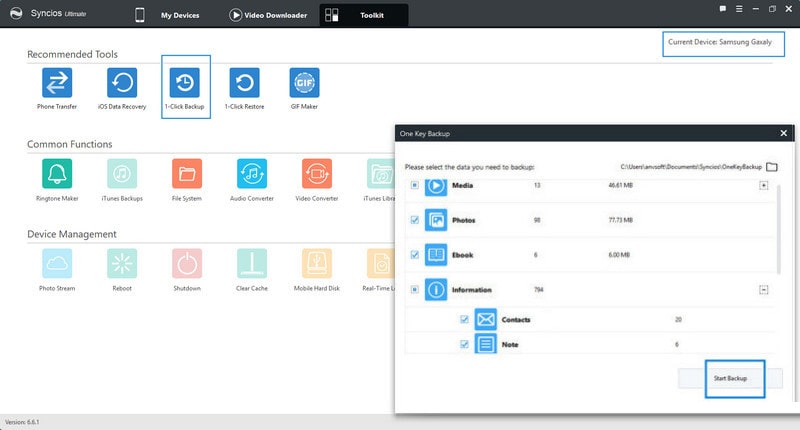The width and height of the screenshot is (800, 430).
Task: Open the File System function
Action: [187, 173]
